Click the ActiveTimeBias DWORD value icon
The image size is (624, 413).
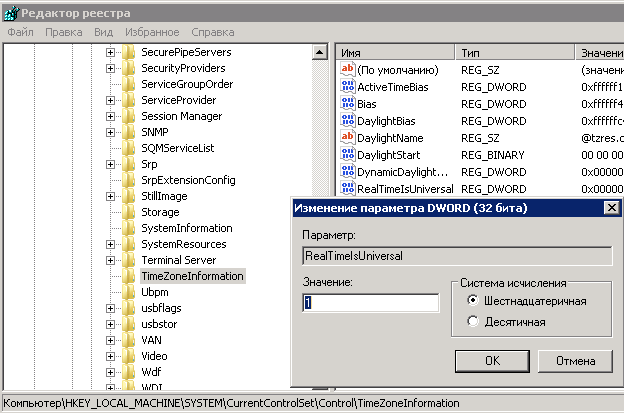coord(348,87)
